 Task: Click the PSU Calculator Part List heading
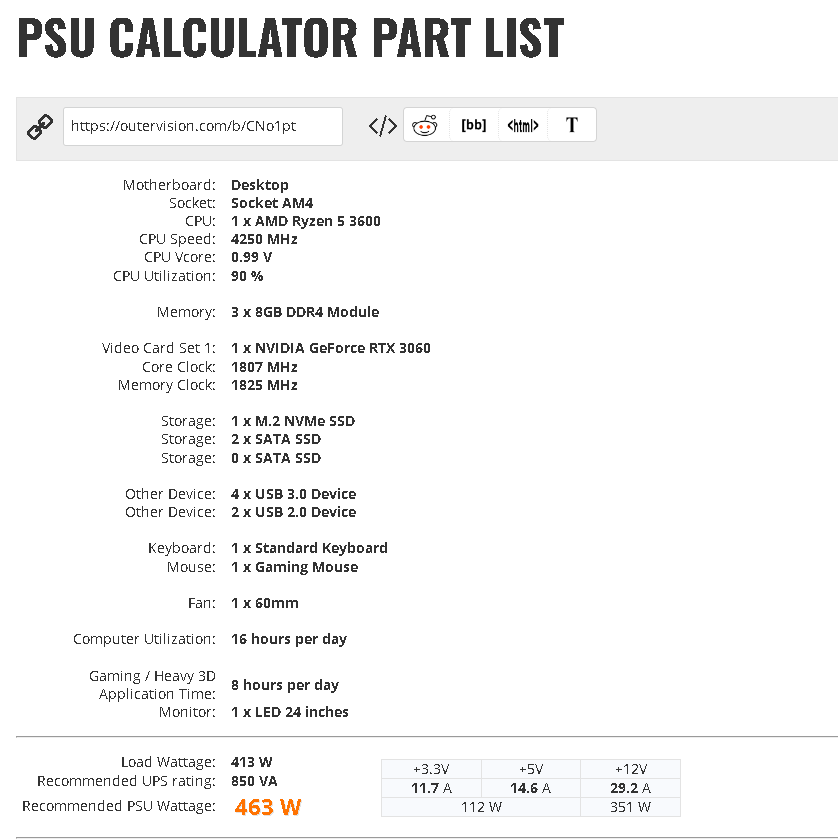tap(291, 37)
